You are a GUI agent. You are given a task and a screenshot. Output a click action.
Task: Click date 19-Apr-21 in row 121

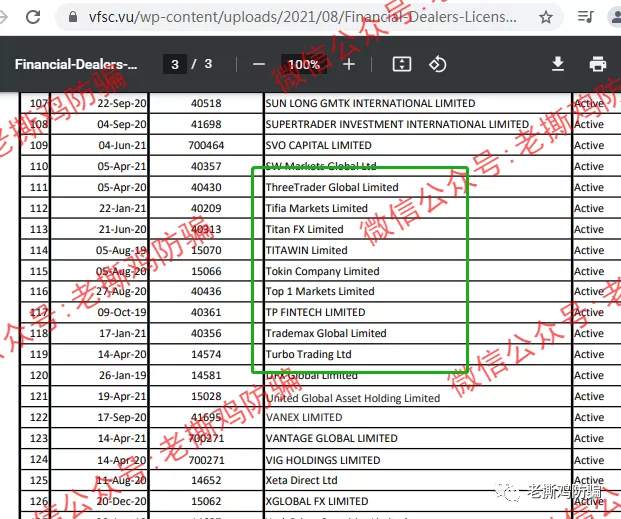tap(122, 397)
